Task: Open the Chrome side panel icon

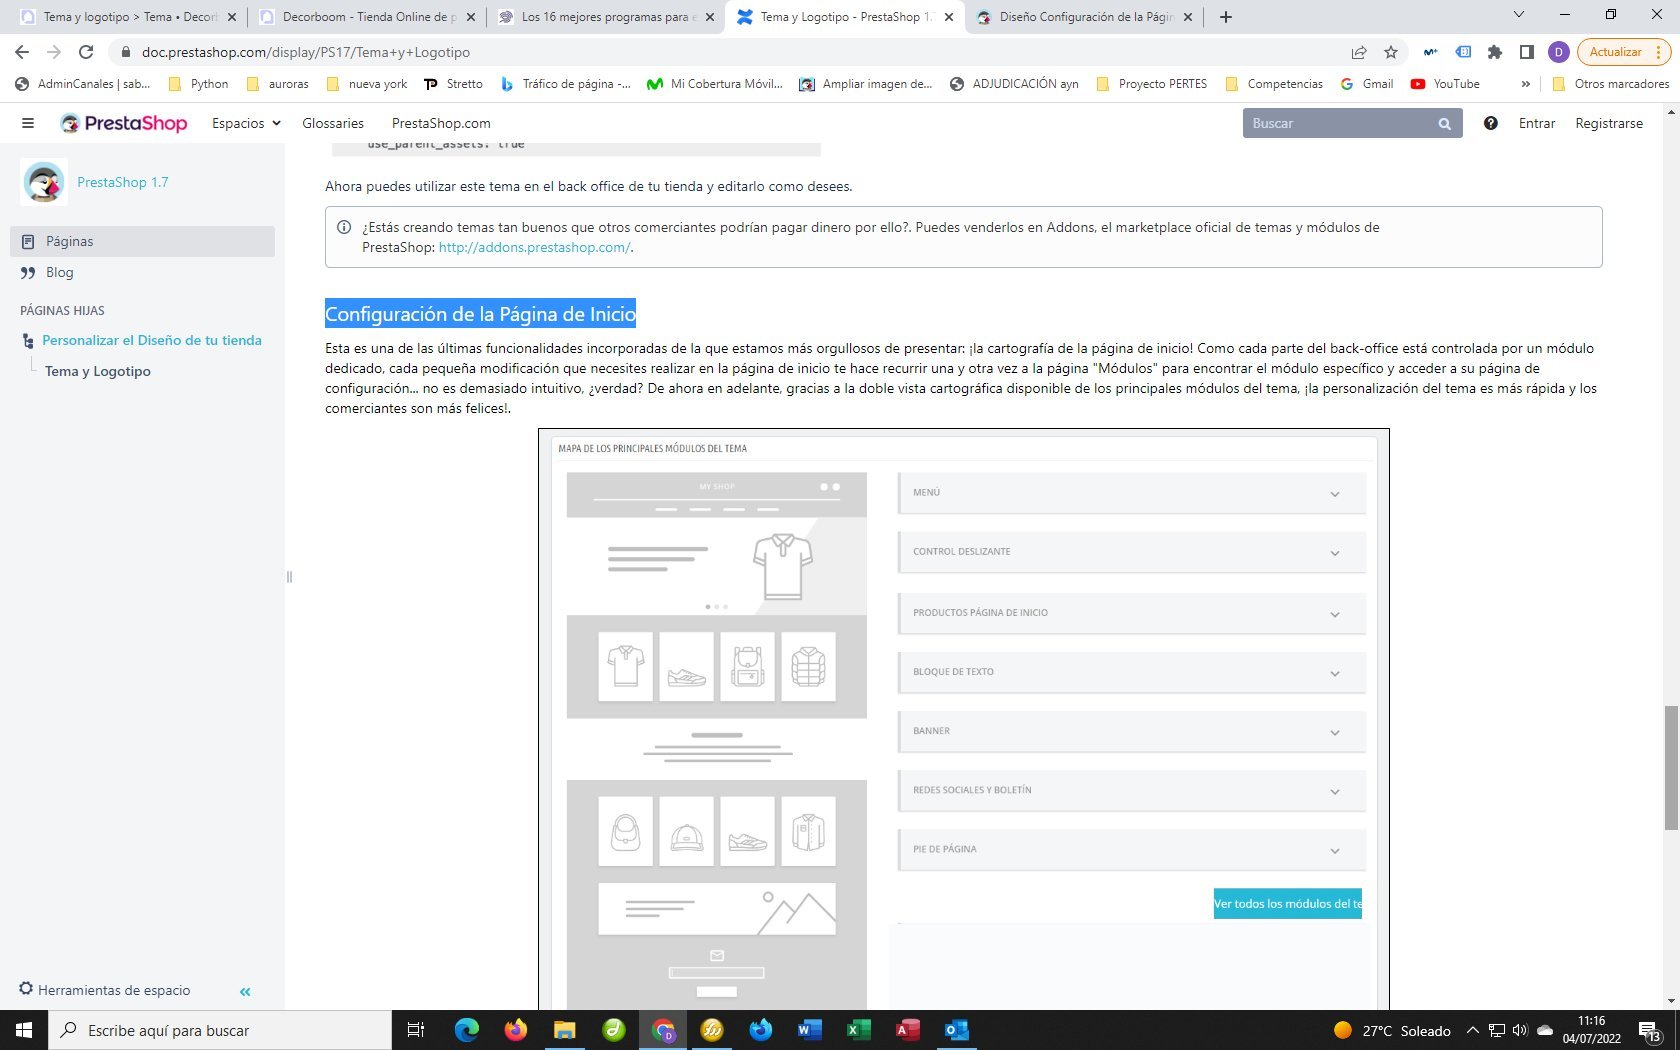Action: (x=1527, y=52)
